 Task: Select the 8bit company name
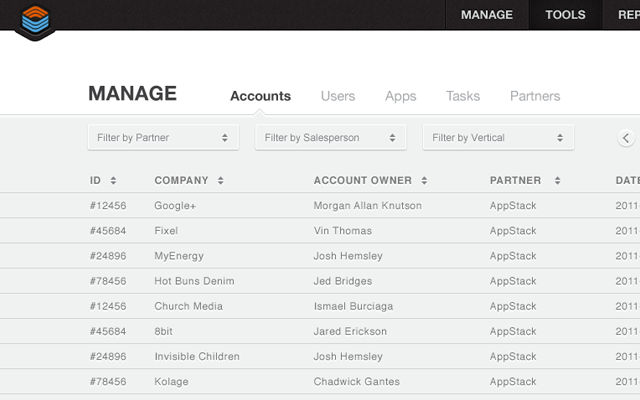click(163, 331)
